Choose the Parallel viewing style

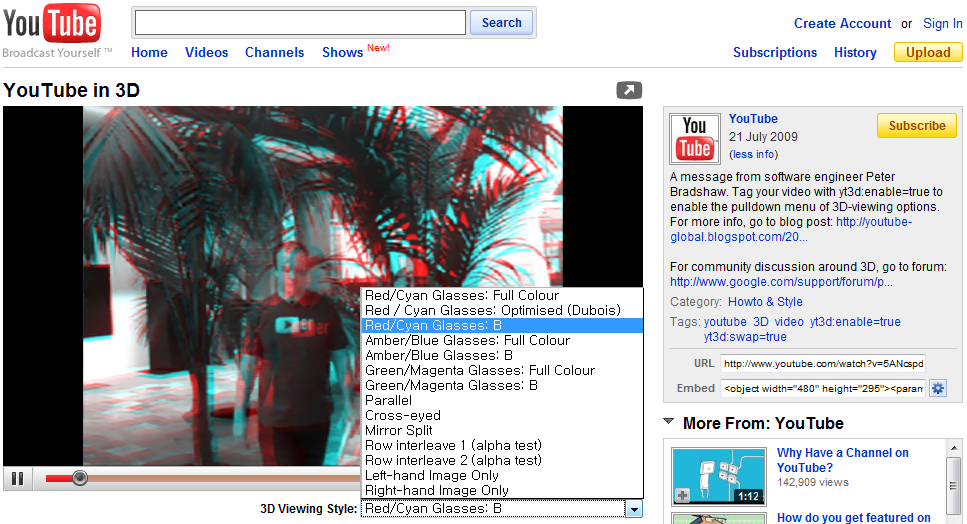click(502, 400)
